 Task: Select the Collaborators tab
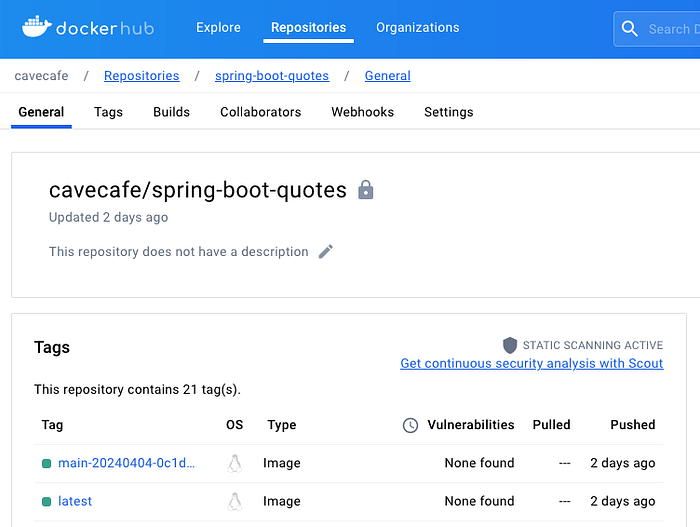260,112
